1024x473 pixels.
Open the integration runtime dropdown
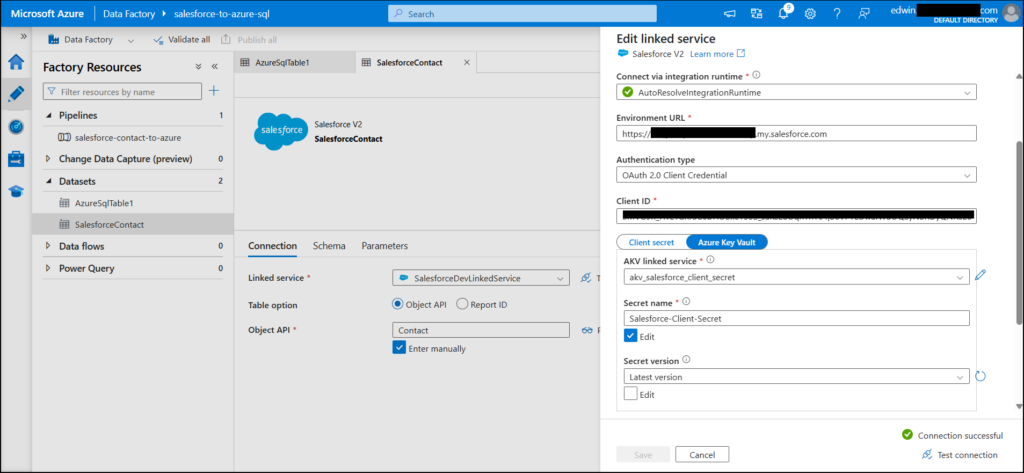pos(796,92)
